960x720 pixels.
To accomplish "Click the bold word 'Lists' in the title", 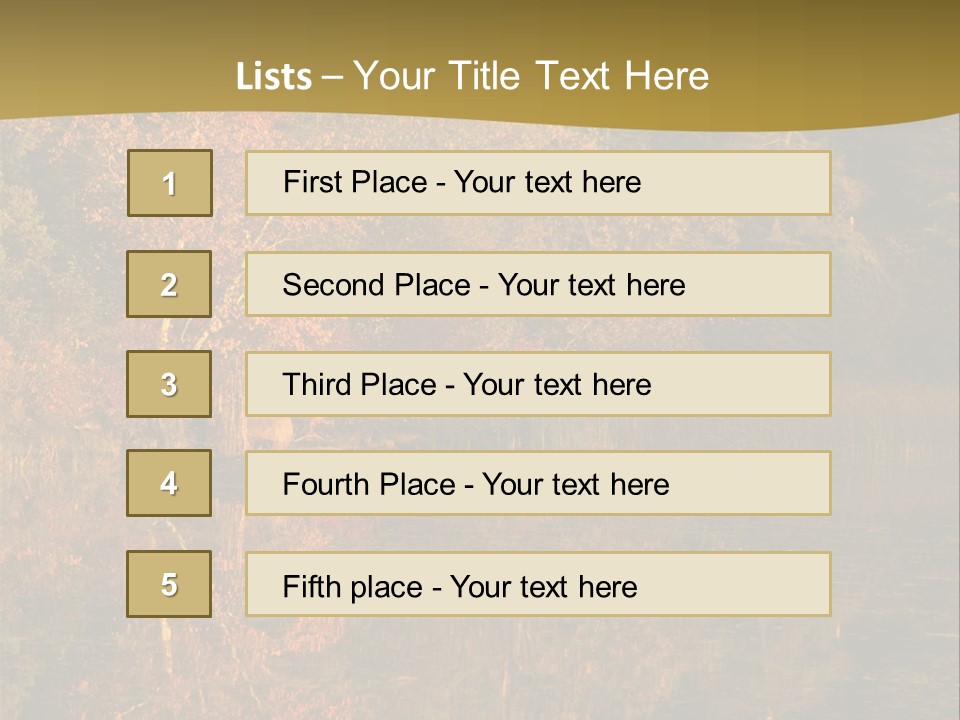I will [274, 77].
